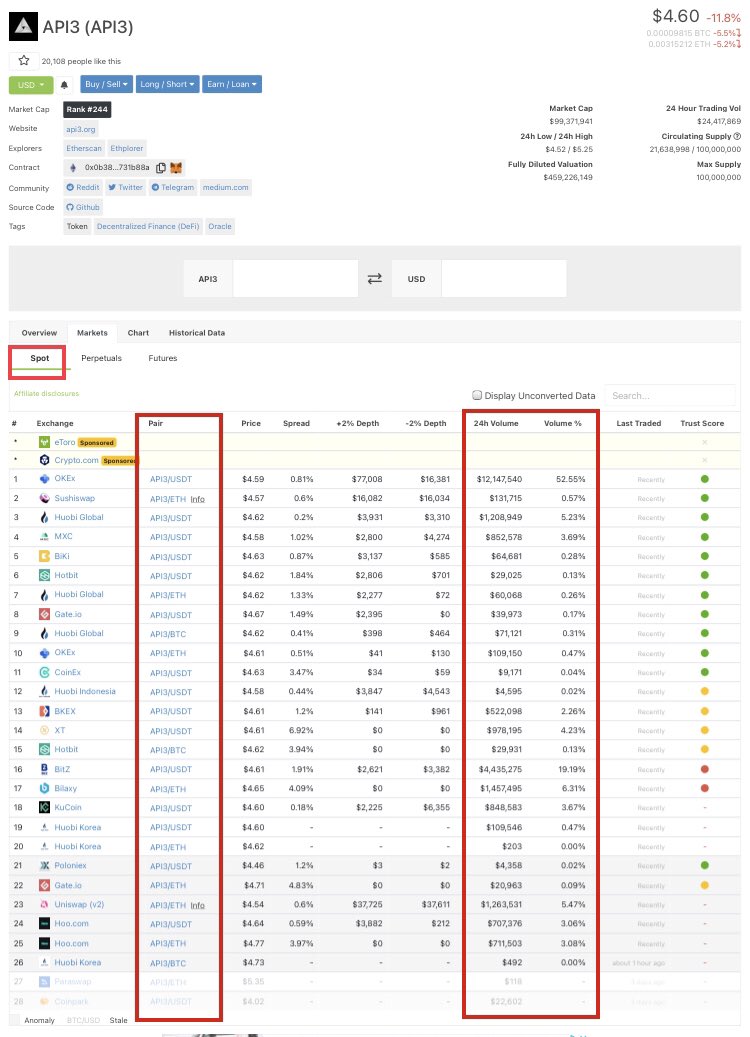
Task: Click the OKEx logo in row 1
Action: (44, 478)
